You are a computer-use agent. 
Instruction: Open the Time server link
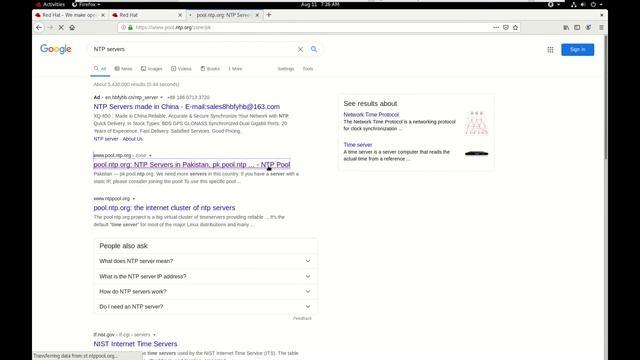click(x=358, y=144)
